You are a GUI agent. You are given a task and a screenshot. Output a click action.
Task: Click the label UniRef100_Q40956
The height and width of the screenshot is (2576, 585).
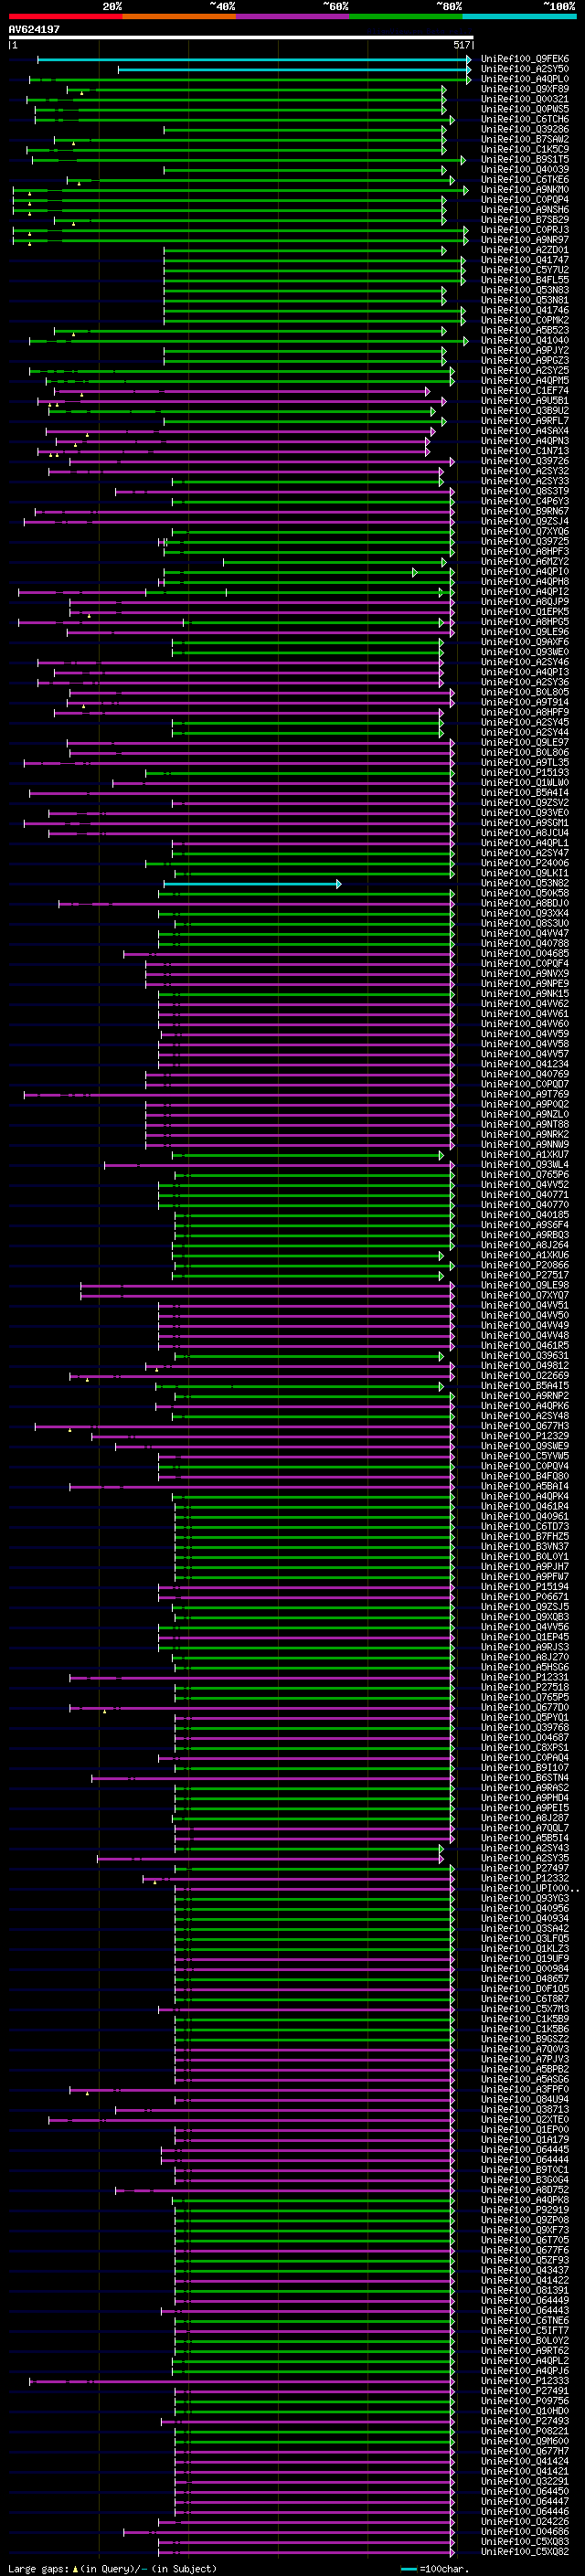point(525,1909)
